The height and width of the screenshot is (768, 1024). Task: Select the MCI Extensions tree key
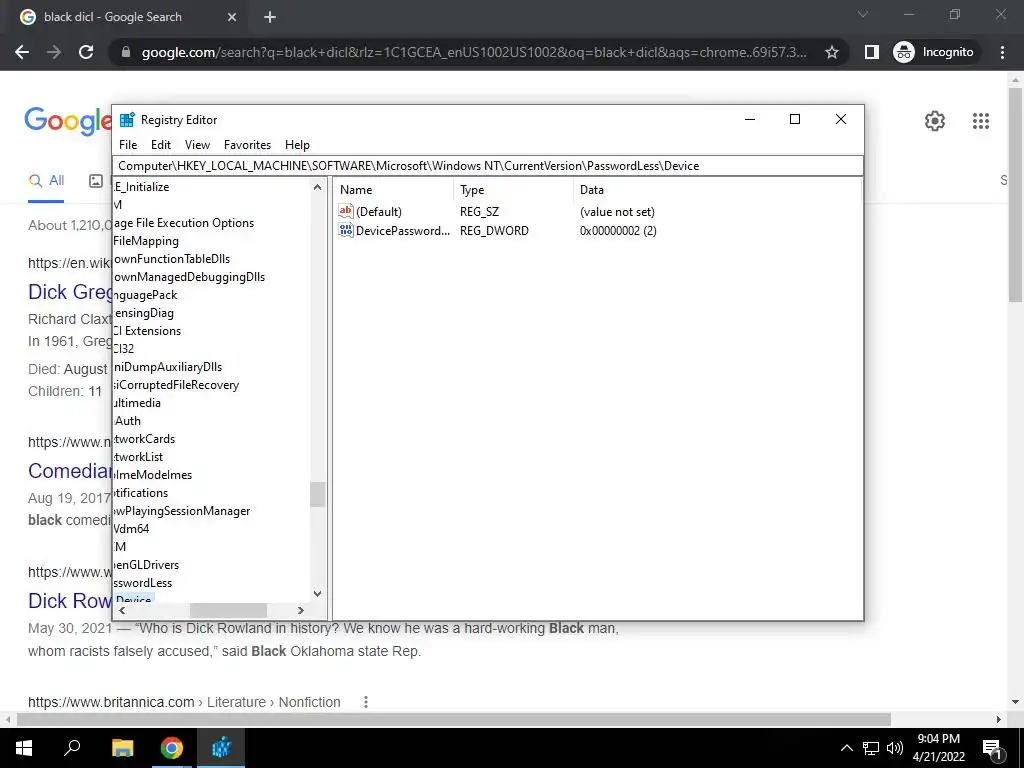148,331
